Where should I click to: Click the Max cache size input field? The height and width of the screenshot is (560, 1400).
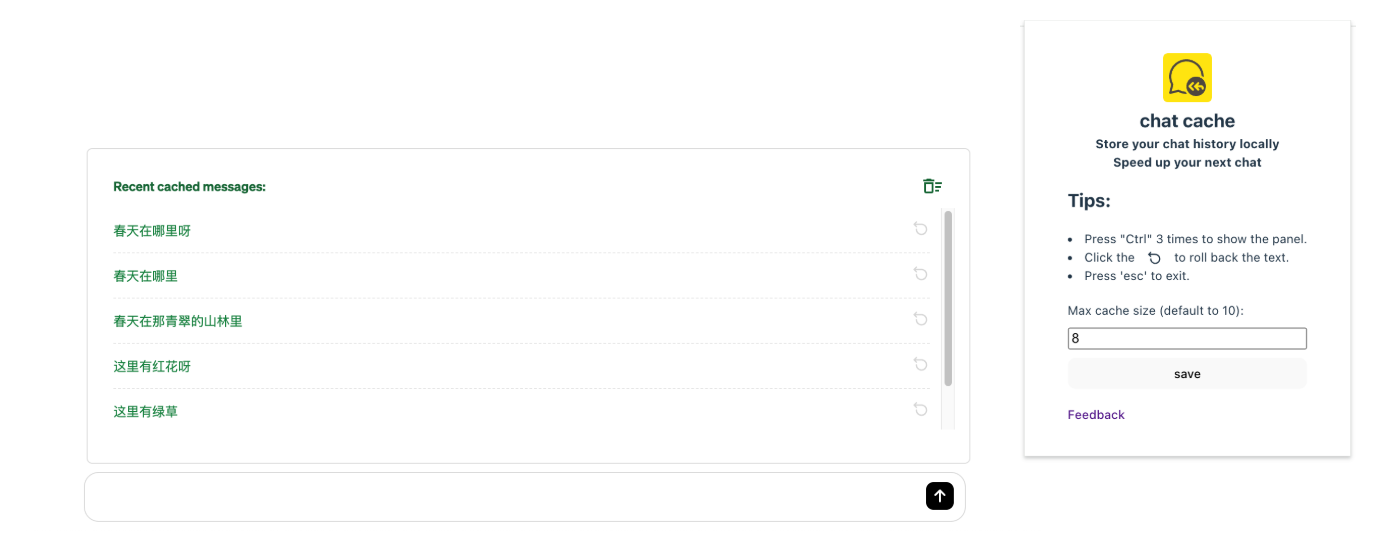1187,339
